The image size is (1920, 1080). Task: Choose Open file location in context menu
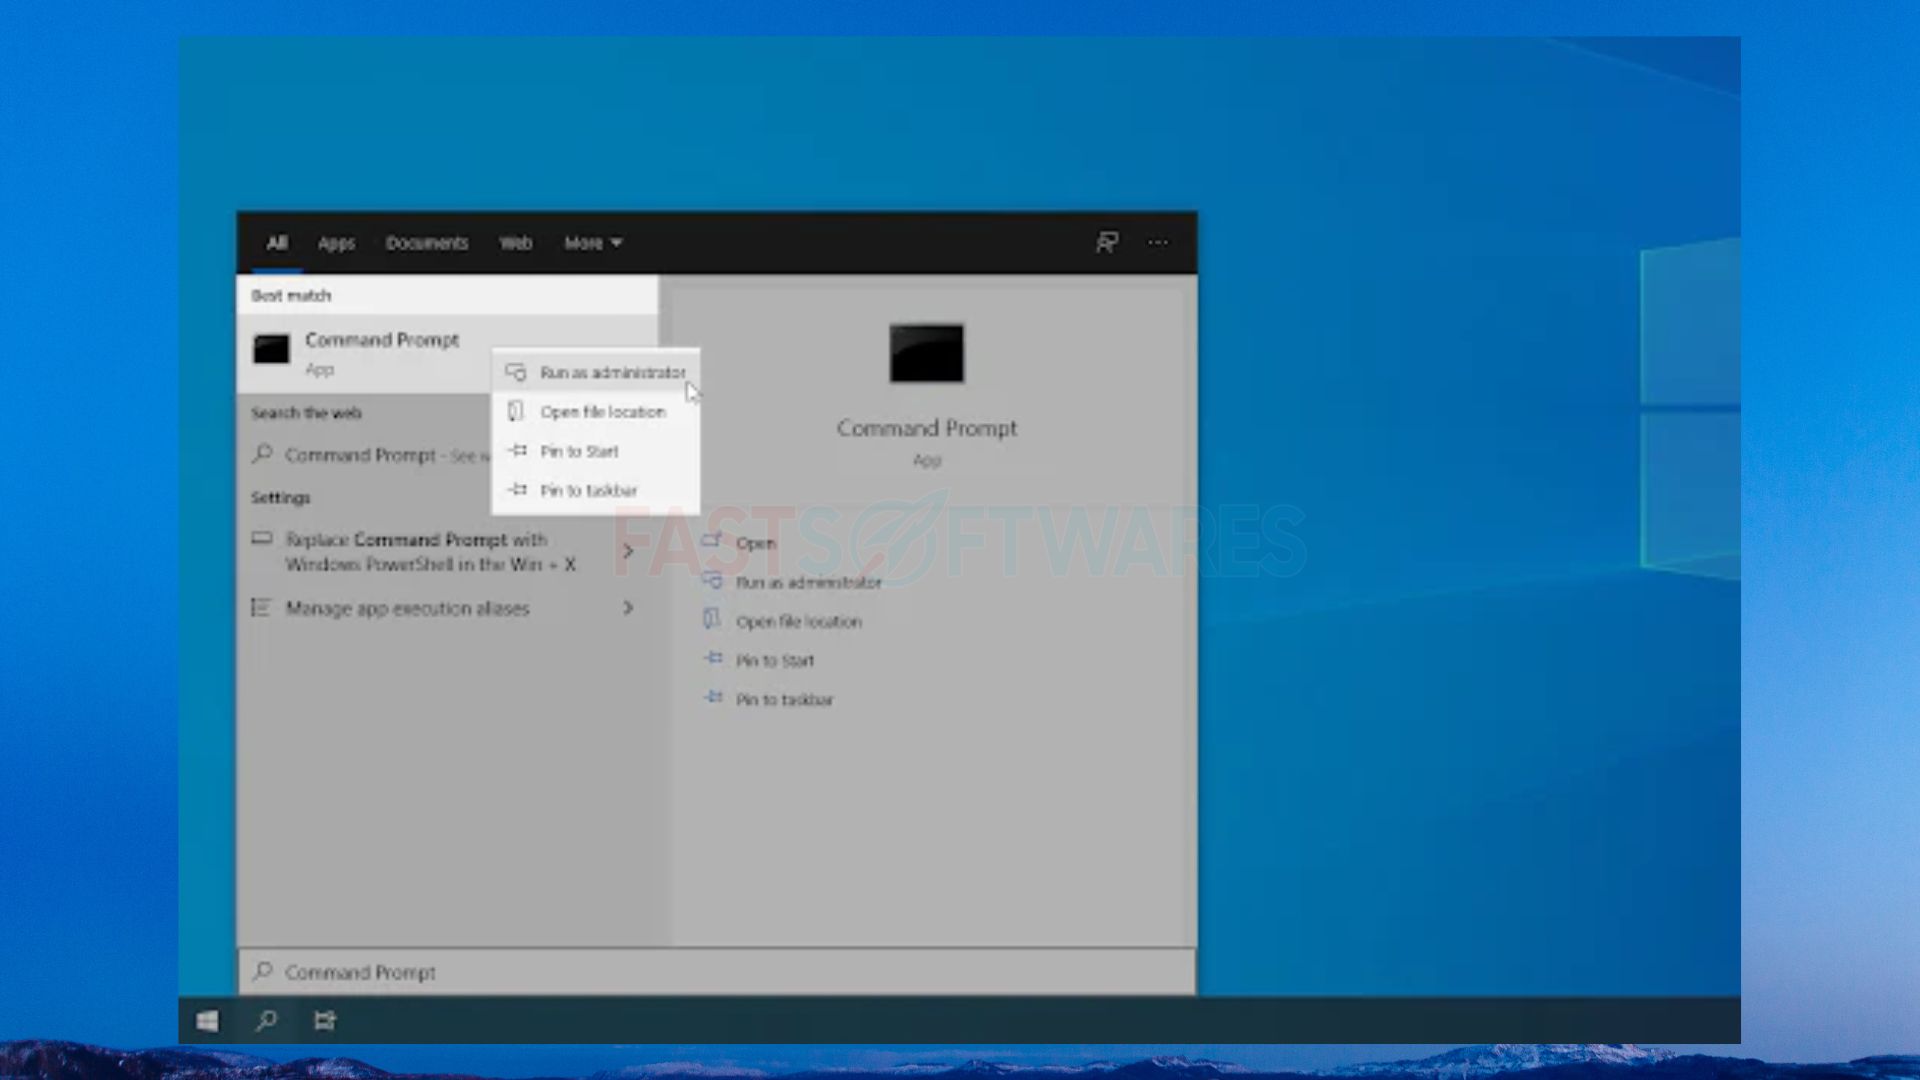click(596, 412)
